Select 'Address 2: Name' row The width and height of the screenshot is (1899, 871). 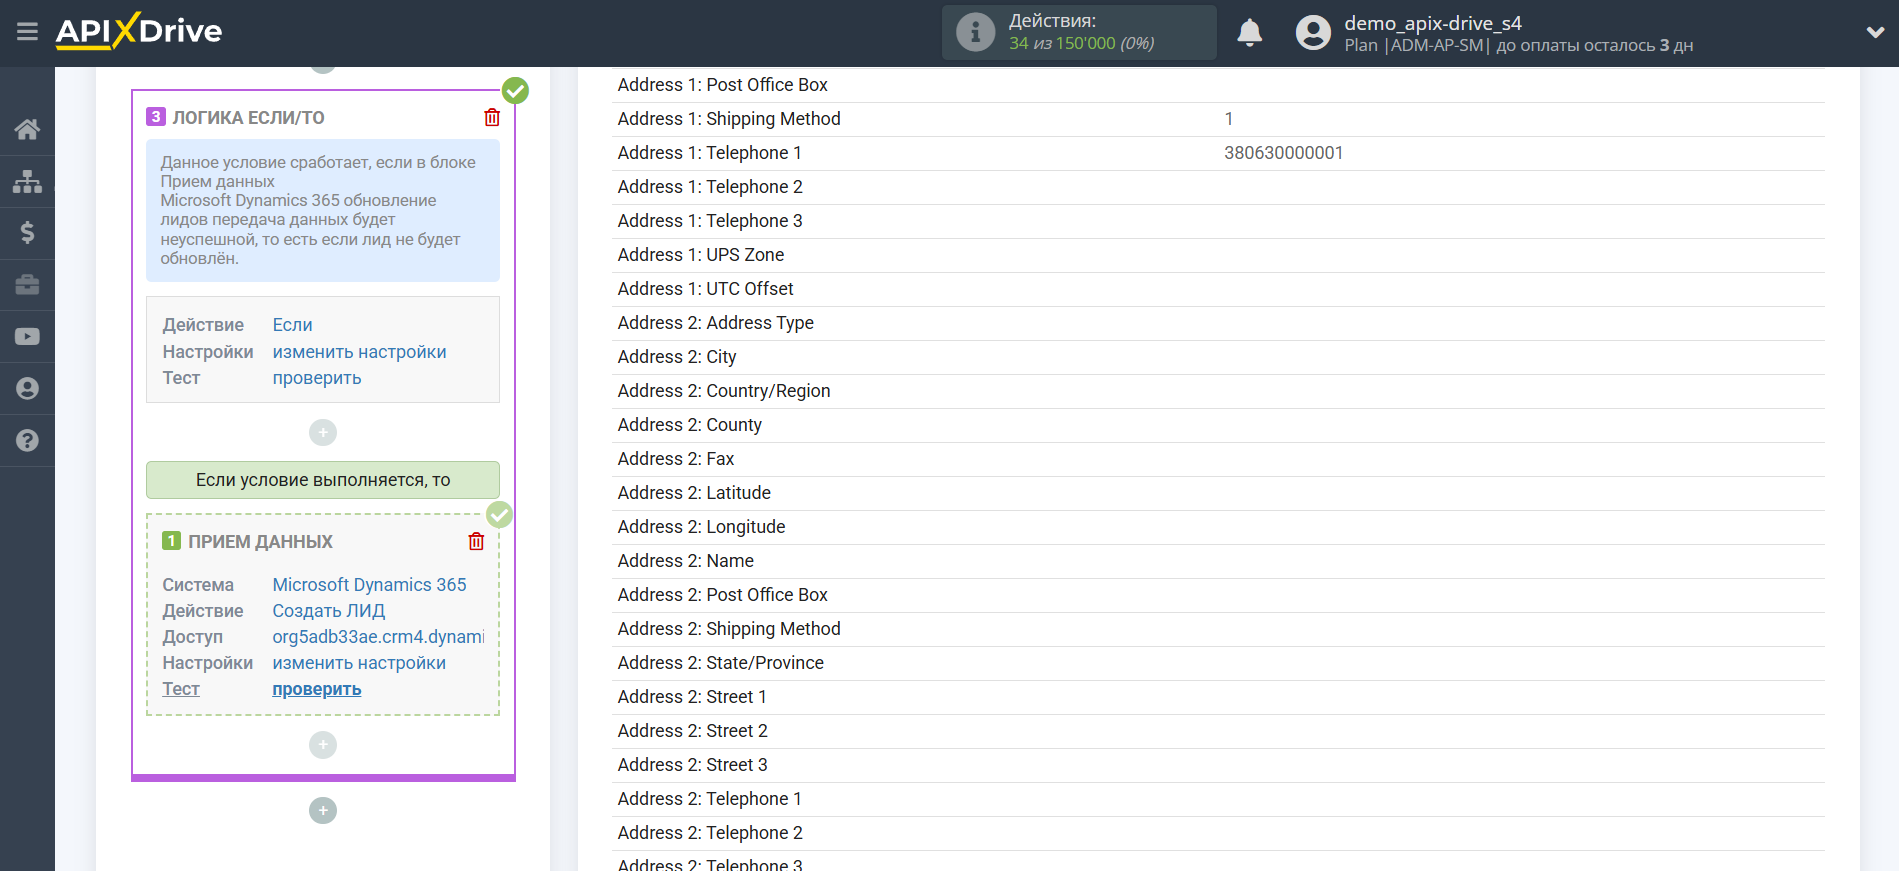tap(1218, 561)
